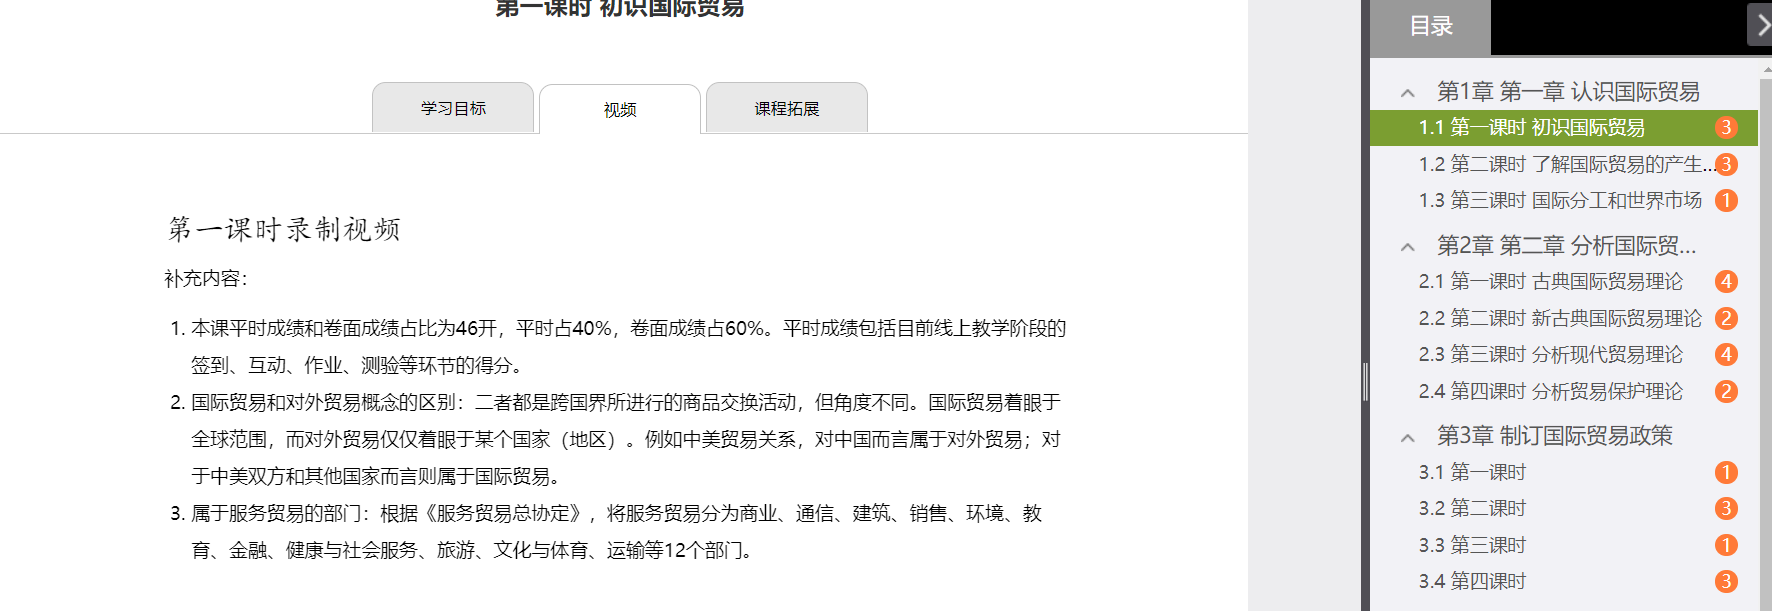The width and height of the screenshot is (1772, 611).
Task: Collapse chapter 第3章 制订国际贸易政策
Action: pyautogui.click(x=1408, y=437)
